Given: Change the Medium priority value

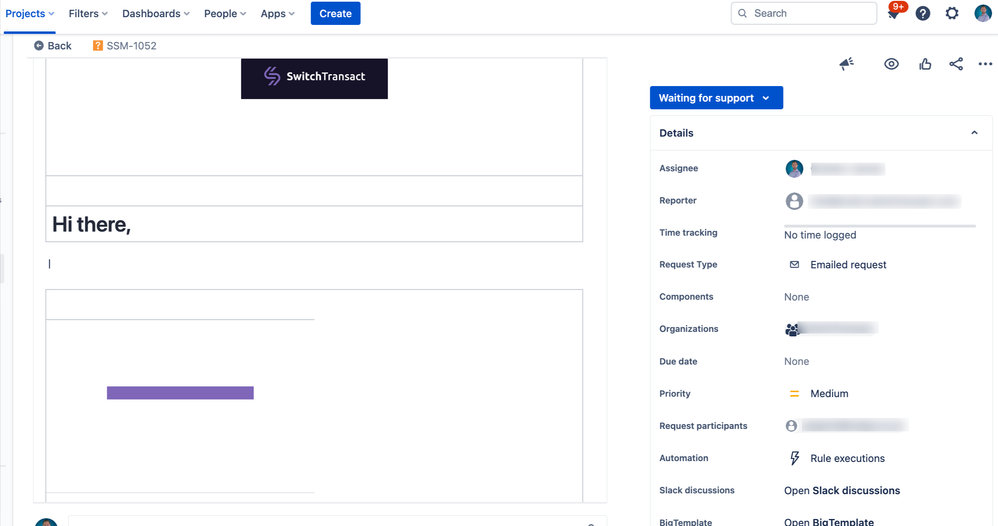Looking at the screenshot, I should point(829,394).
